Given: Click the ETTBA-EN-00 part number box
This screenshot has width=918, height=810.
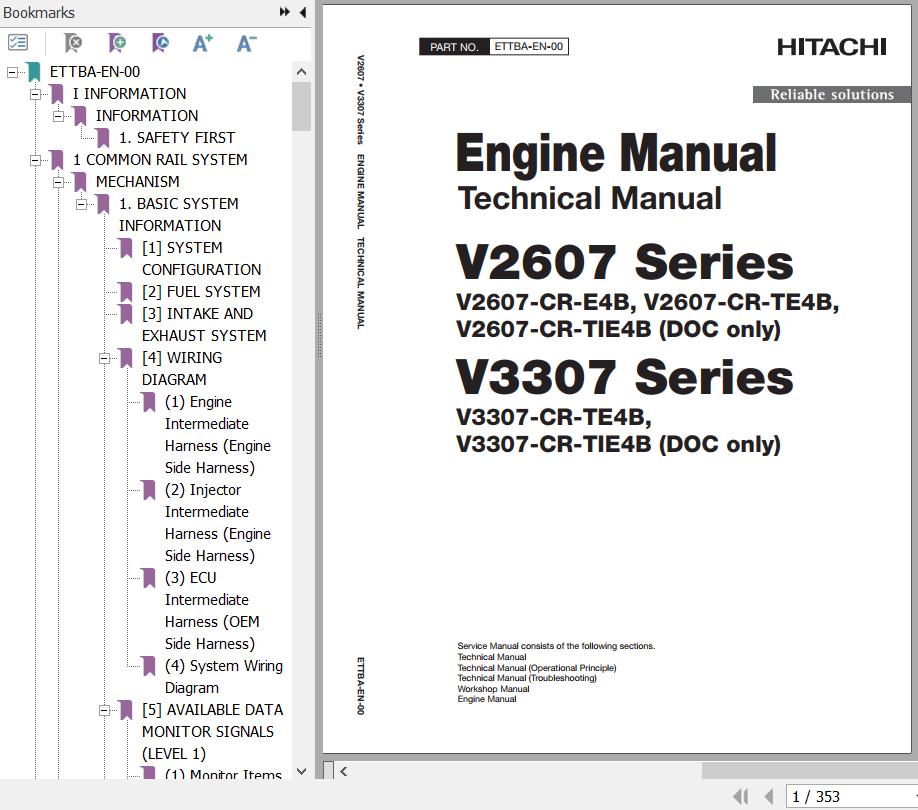Looking at the screenshot, I should (x=529, y=46).
